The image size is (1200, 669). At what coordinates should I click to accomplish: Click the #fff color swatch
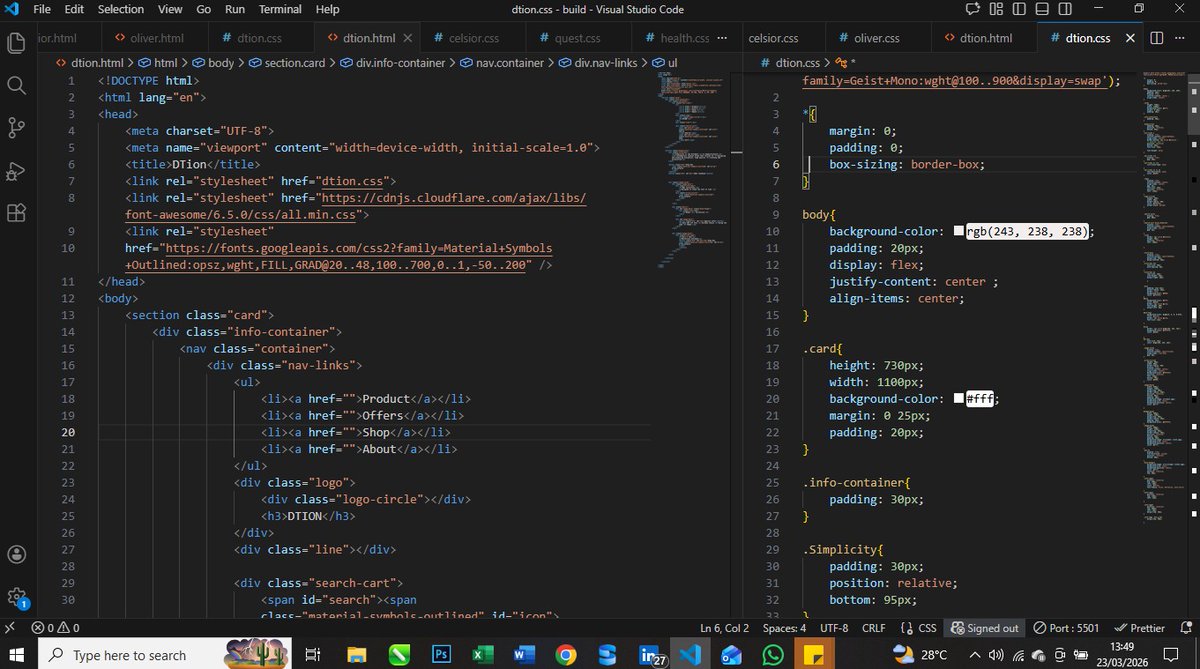coord(958,399)
